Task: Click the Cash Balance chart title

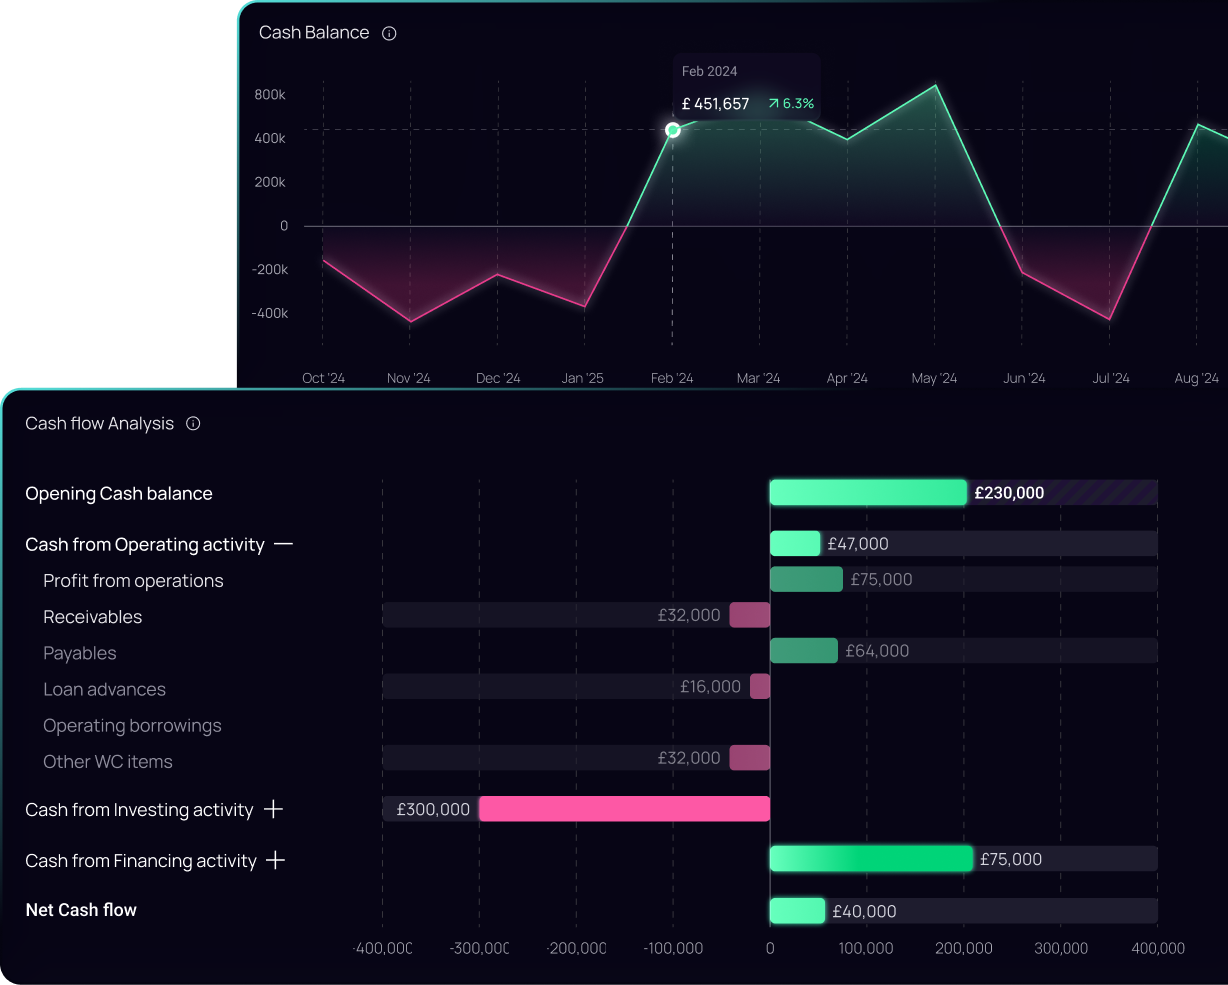Action: point(314,33)
